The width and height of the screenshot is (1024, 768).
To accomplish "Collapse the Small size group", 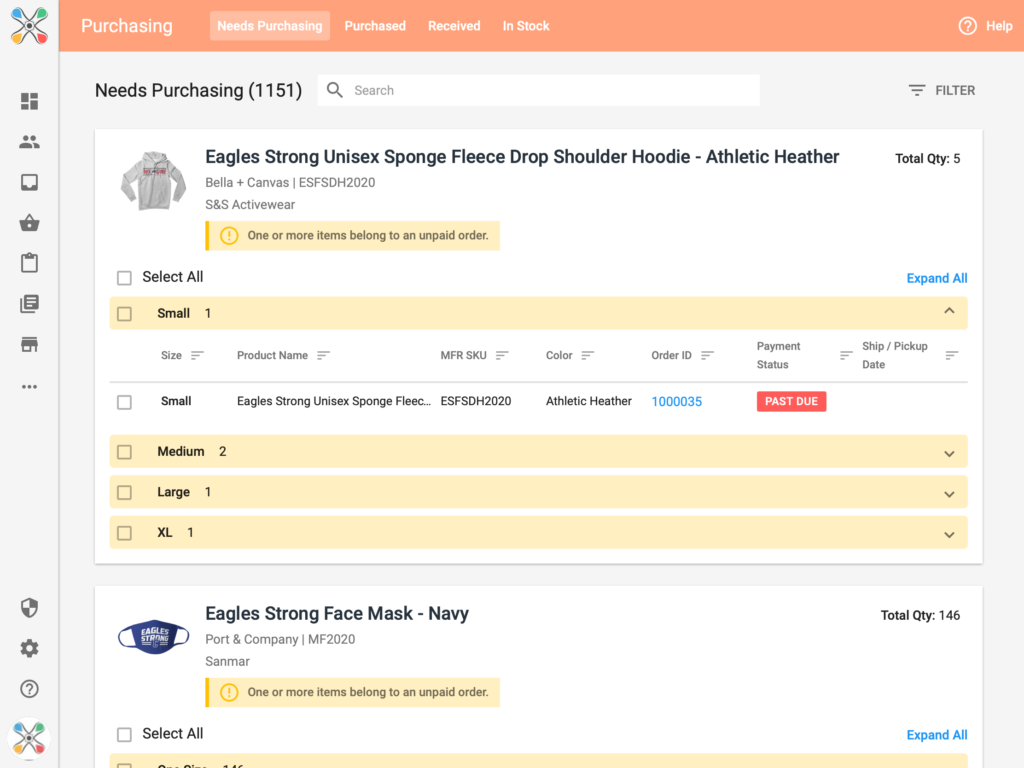I will (950, 311).
